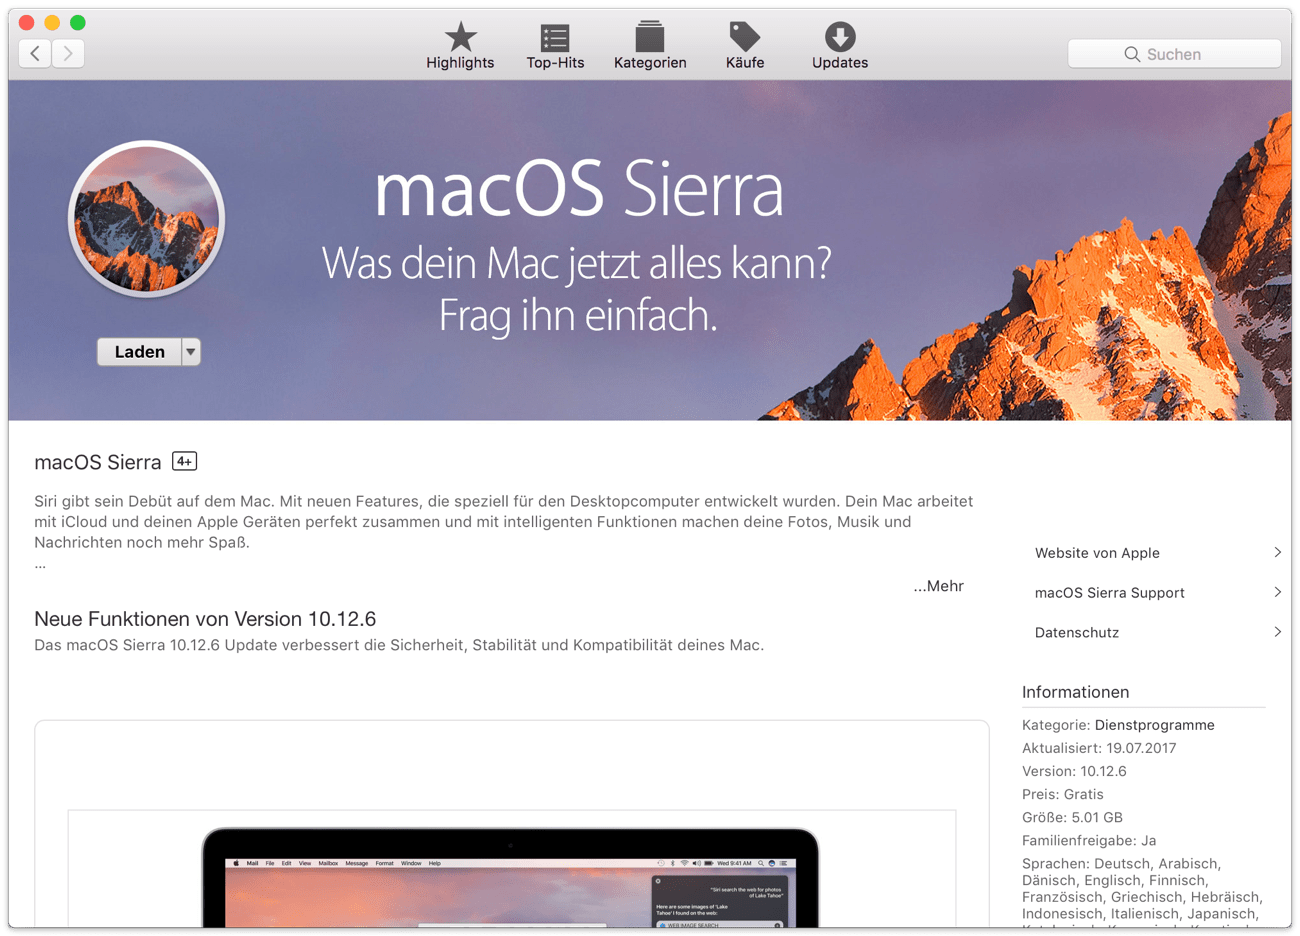Screen dimensions: 1300x936
Task: Click the macOS Sierra round app icon
Action: [146, 219]
